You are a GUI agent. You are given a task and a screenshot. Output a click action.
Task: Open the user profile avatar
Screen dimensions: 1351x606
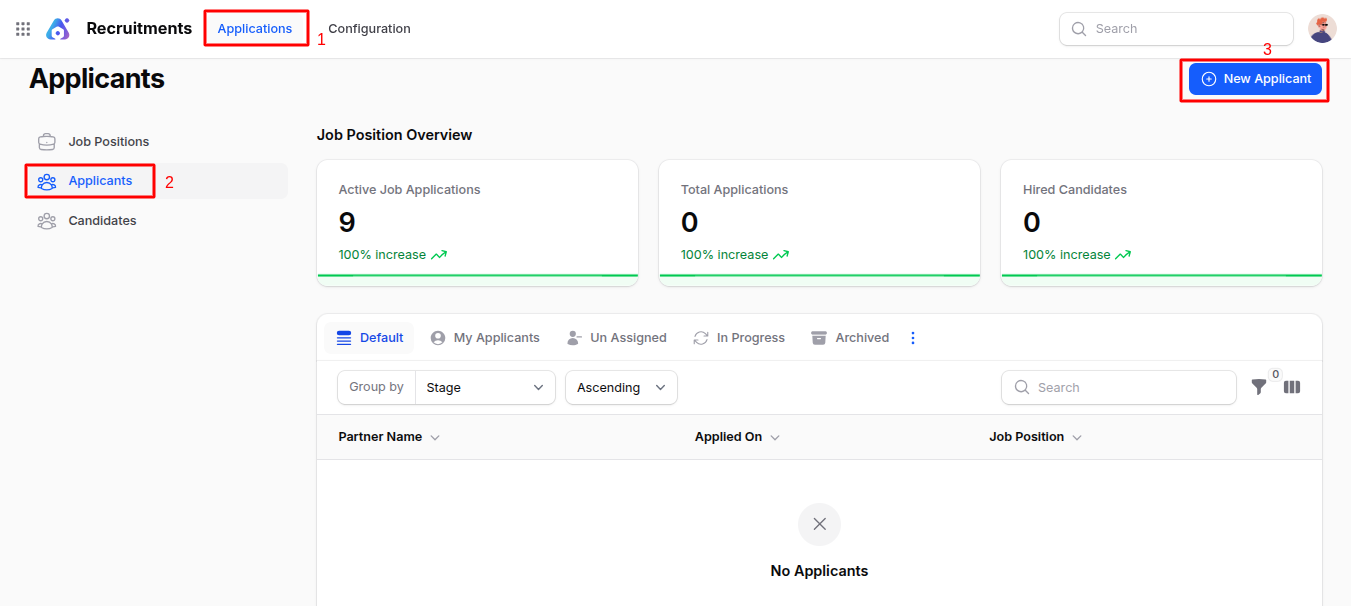pos(1322,28)
